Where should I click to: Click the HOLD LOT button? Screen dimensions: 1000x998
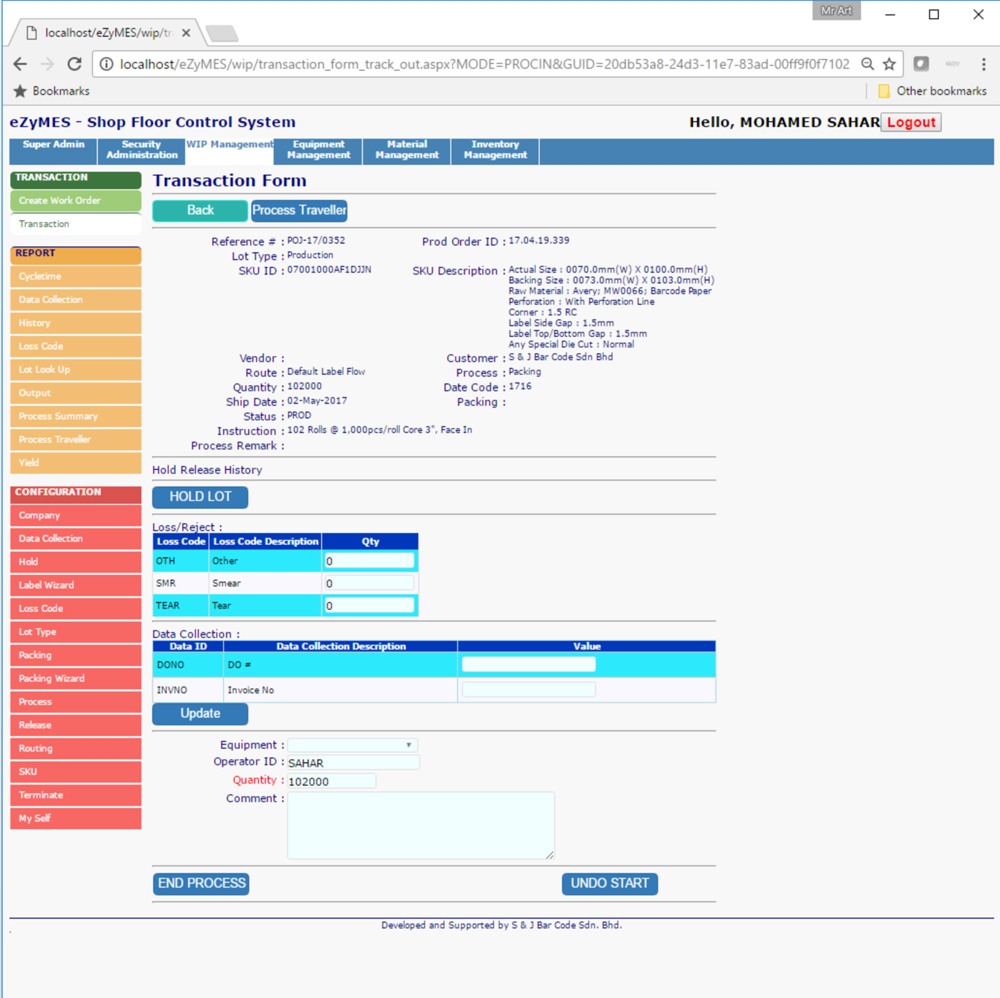pos(200,497)
